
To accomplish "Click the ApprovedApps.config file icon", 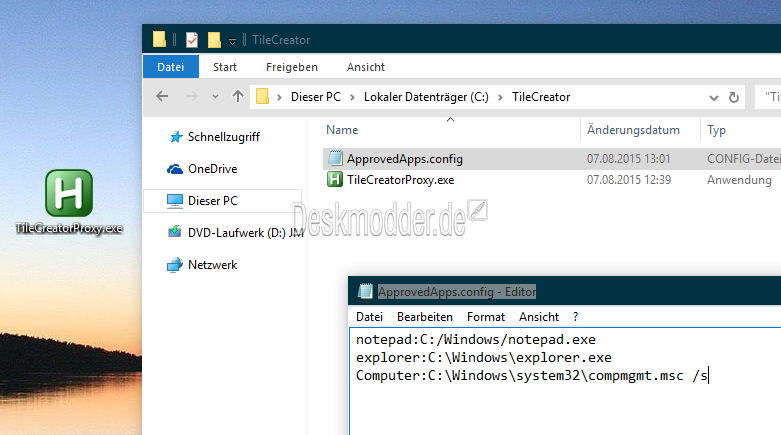I will tap(335, 158).
